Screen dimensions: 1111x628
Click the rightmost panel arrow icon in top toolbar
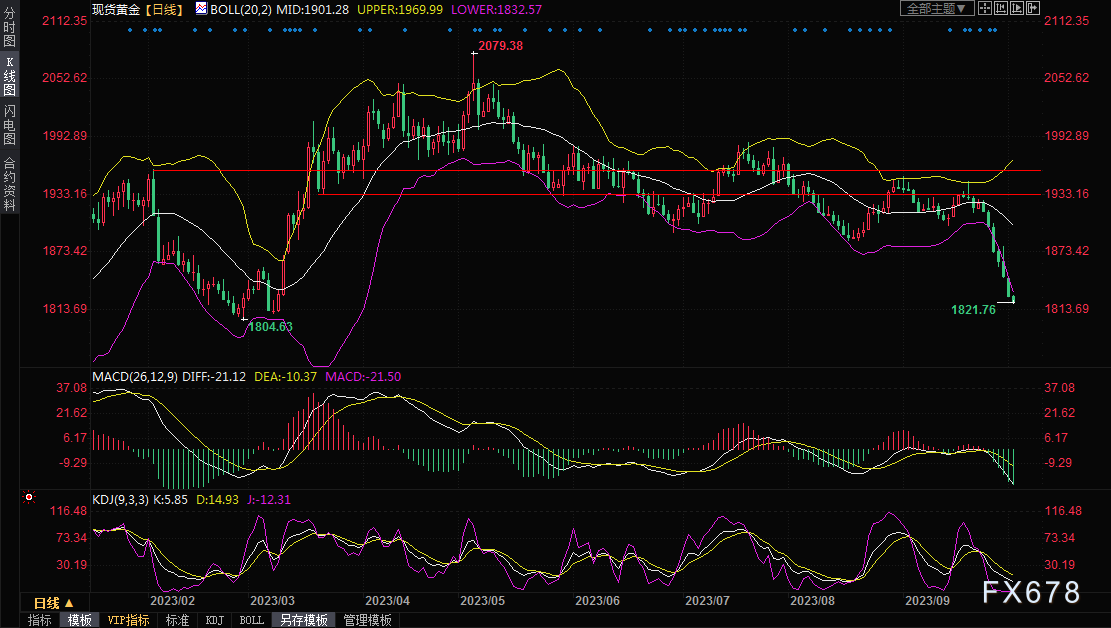[x=1032, y=8]
